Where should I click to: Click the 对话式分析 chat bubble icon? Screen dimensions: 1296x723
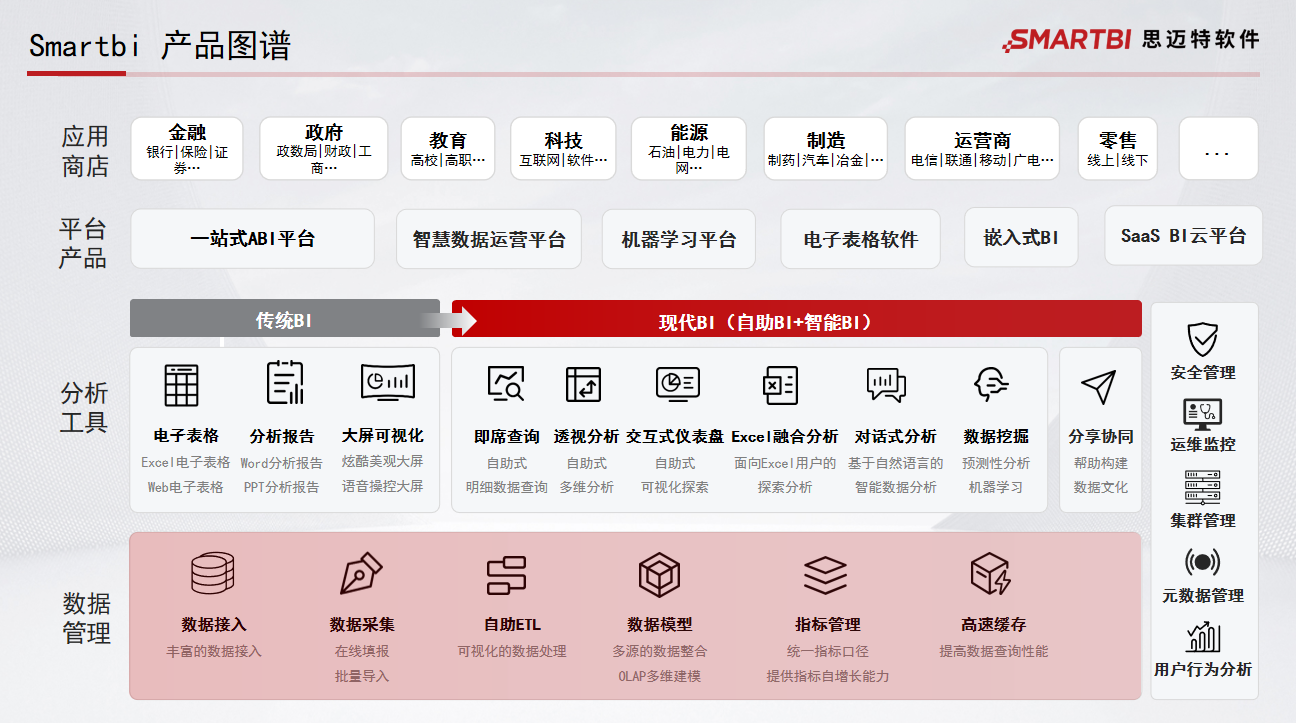(886, 384)
